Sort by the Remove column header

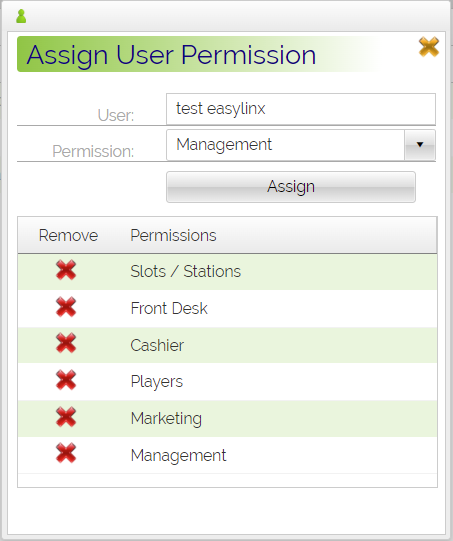pyautogui.click(x=68, y=235)
